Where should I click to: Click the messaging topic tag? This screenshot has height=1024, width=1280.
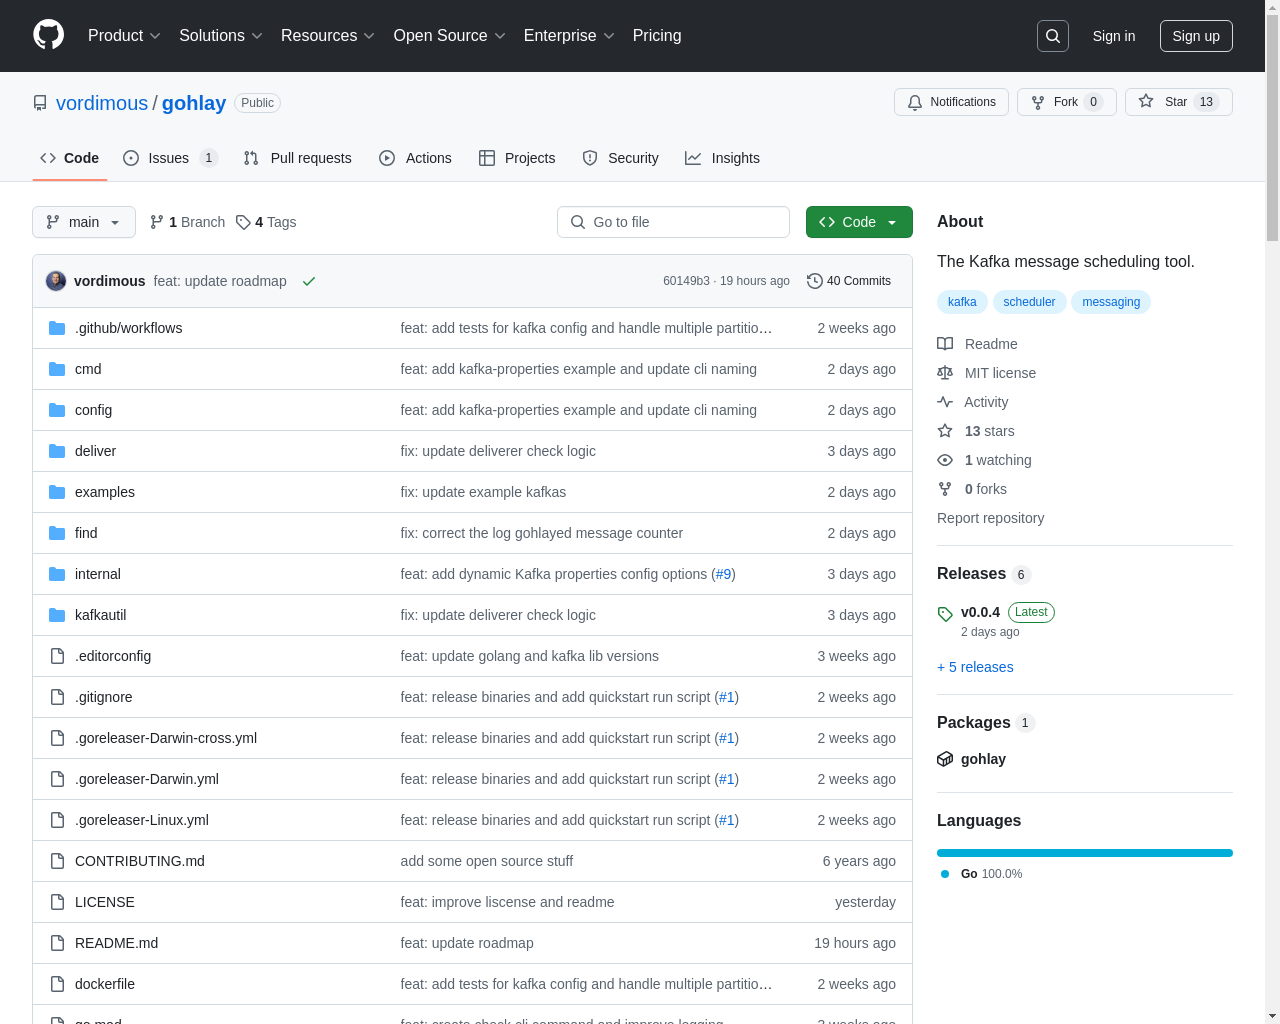click(1111, 302)
